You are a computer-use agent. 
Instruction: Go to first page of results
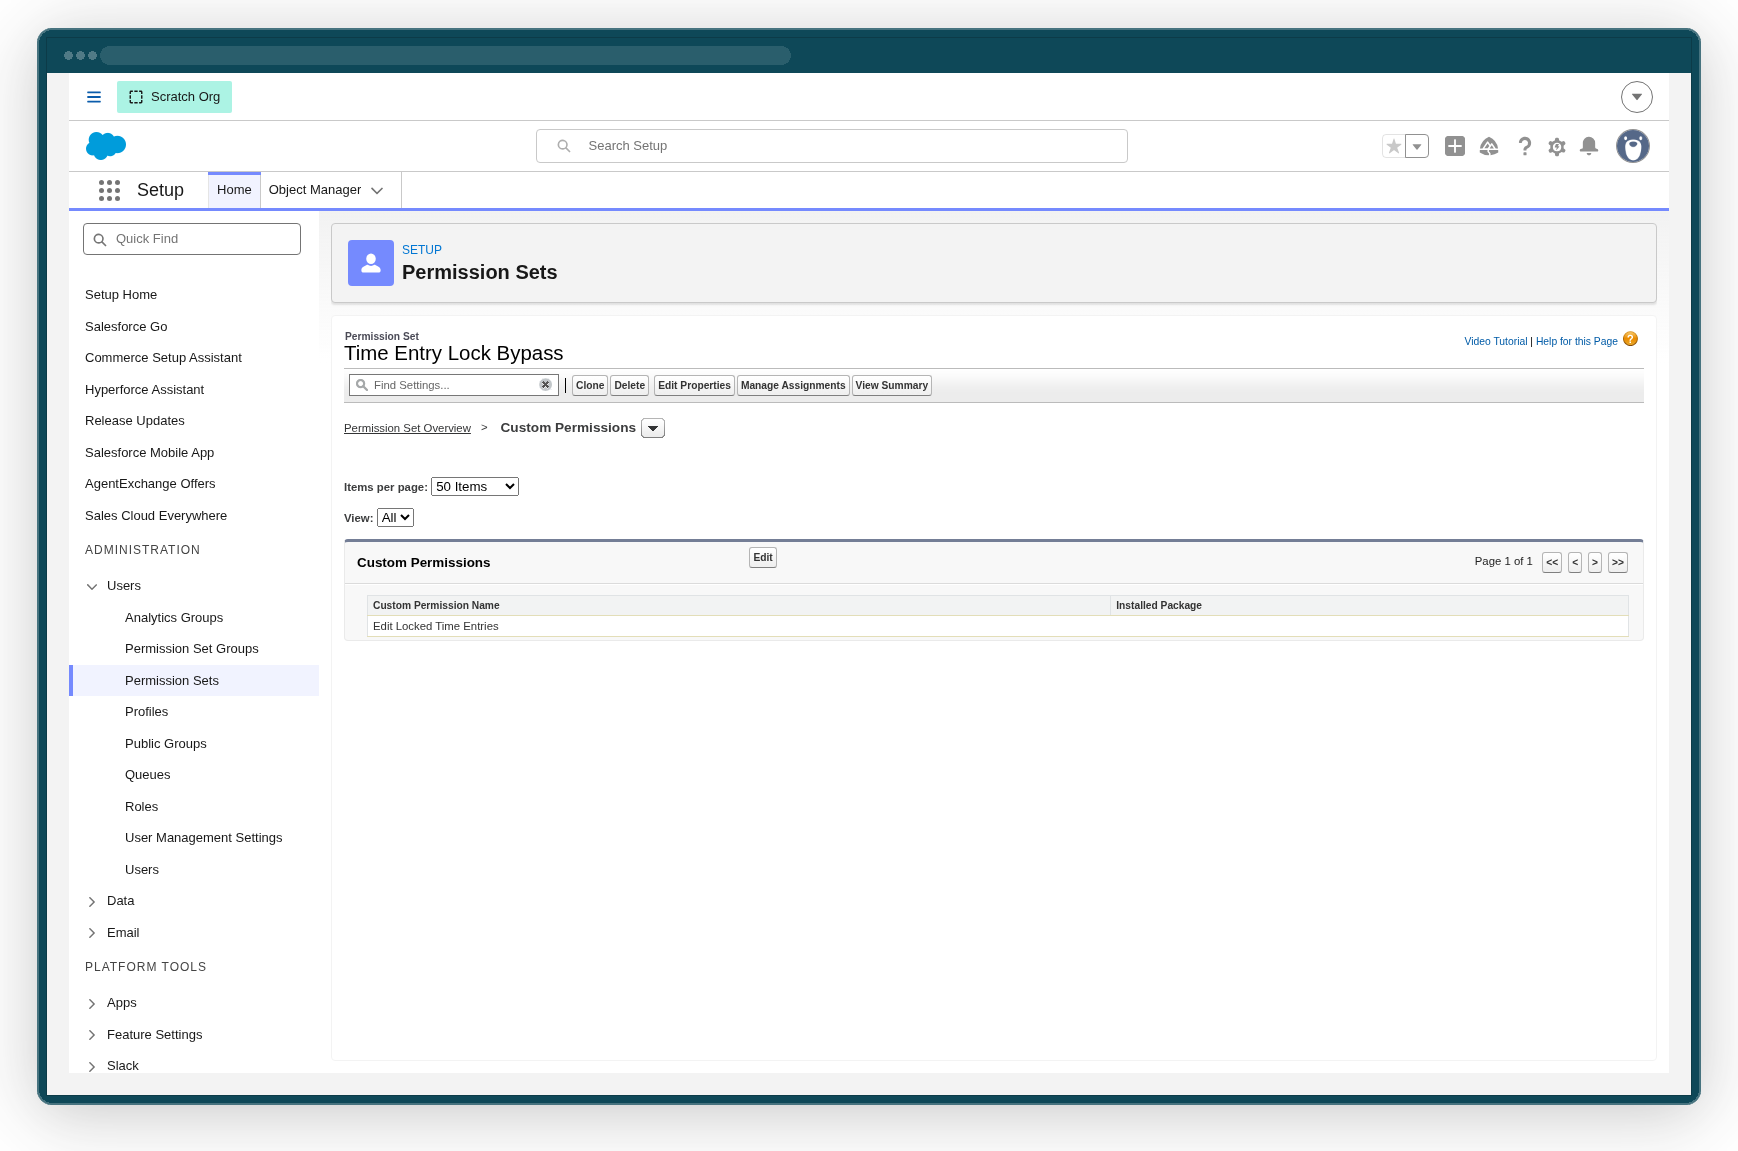point(1552,563)
